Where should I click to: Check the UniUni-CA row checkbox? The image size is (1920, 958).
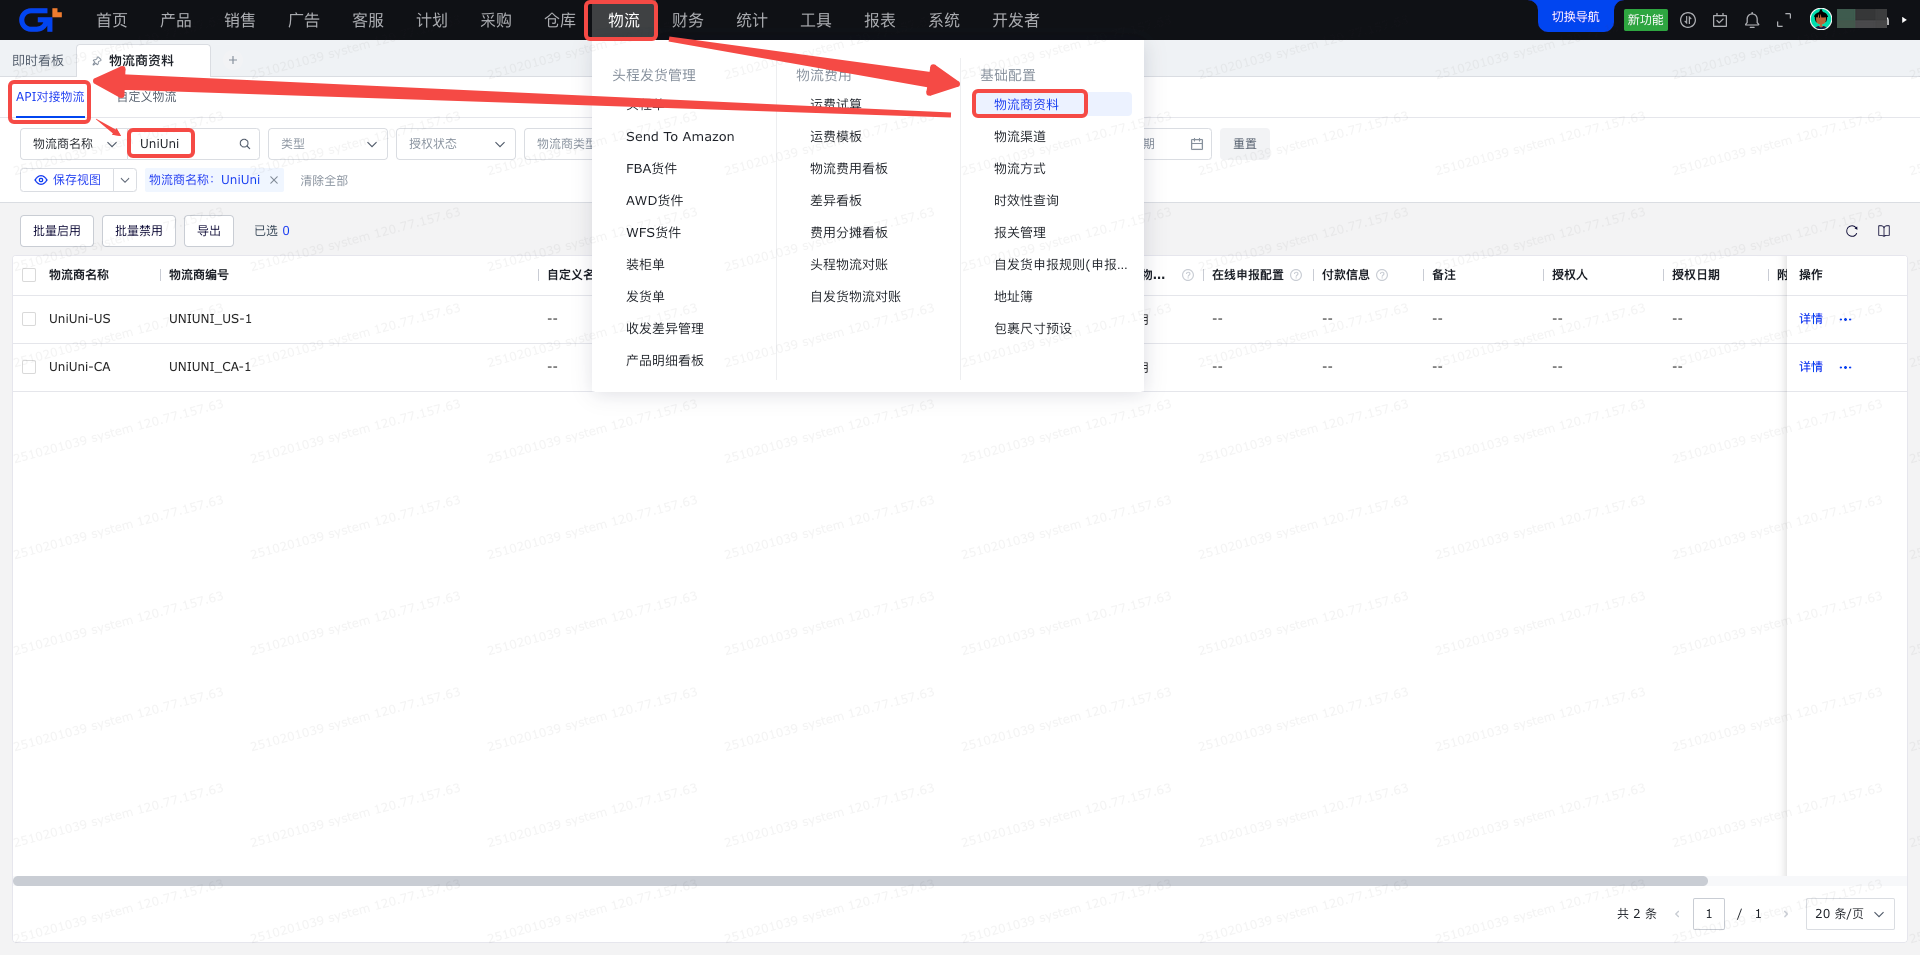[x=29, y=367]
